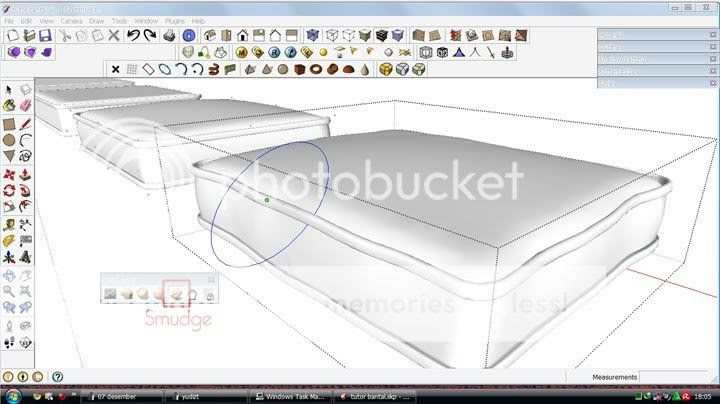Open the Camera menu
The height and width of the screenshot is (404, 720).
coord(71,21)
